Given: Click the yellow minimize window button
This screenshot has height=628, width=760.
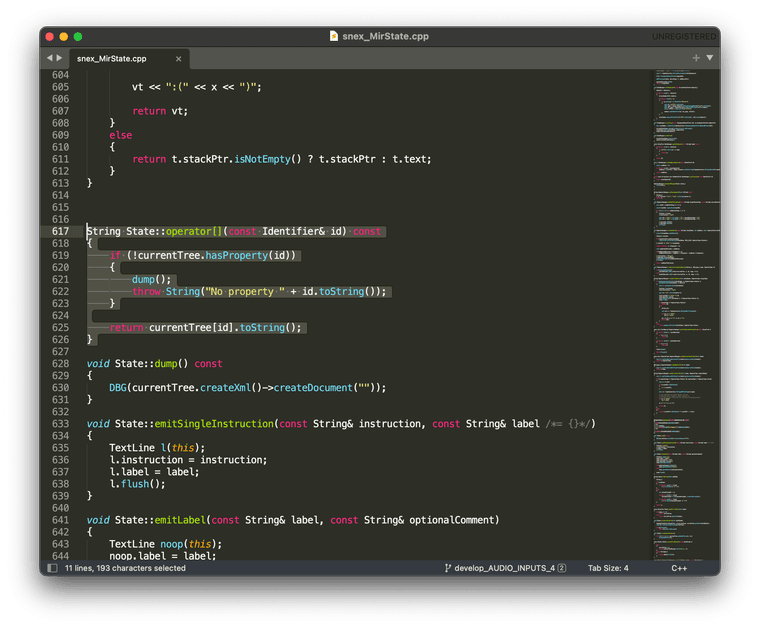Looking at the screenshot, I should coord(63,36).
